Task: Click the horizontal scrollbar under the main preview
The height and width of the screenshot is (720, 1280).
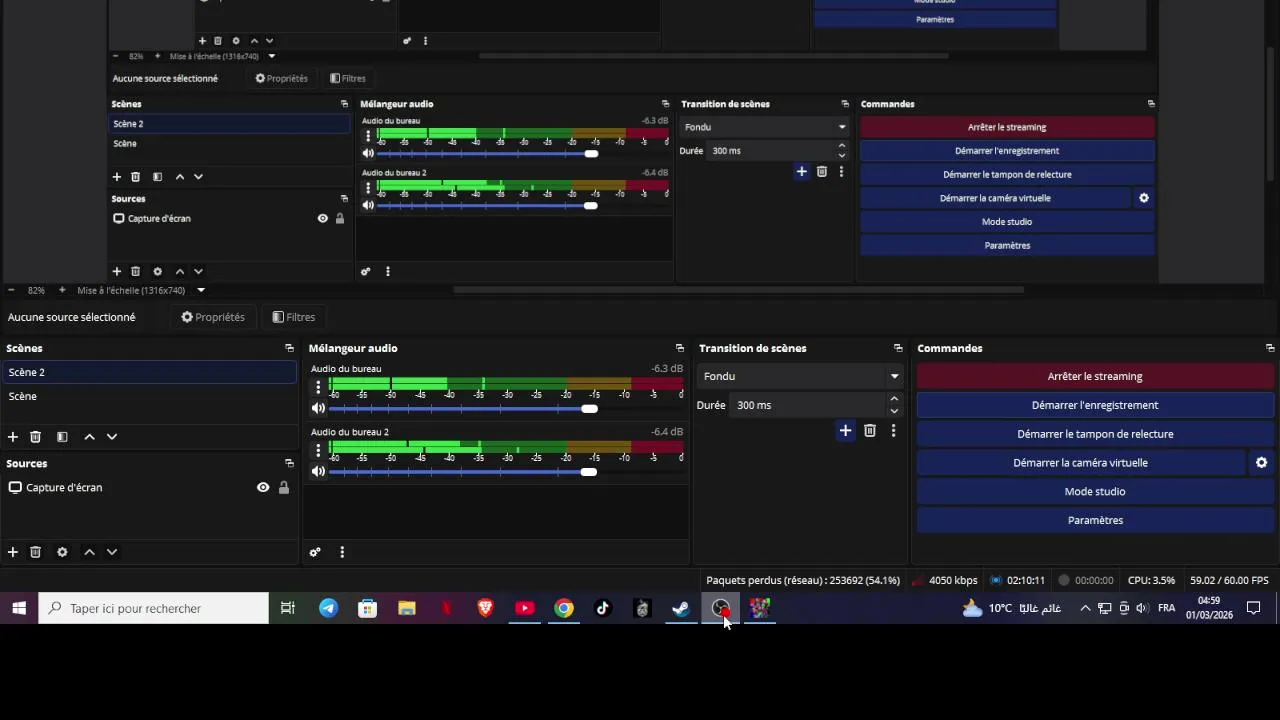Action: coord(738,290)
